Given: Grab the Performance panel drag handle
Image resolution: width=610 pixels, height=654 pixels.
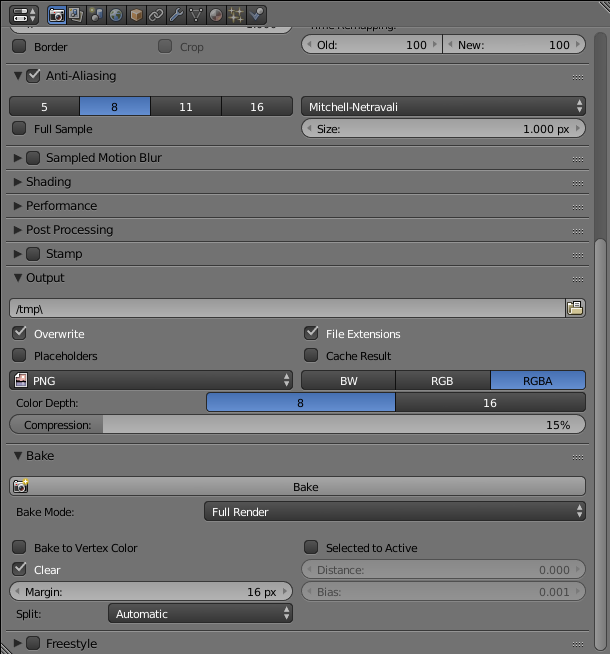Looking at the screenshot, I should click(578, 207).
